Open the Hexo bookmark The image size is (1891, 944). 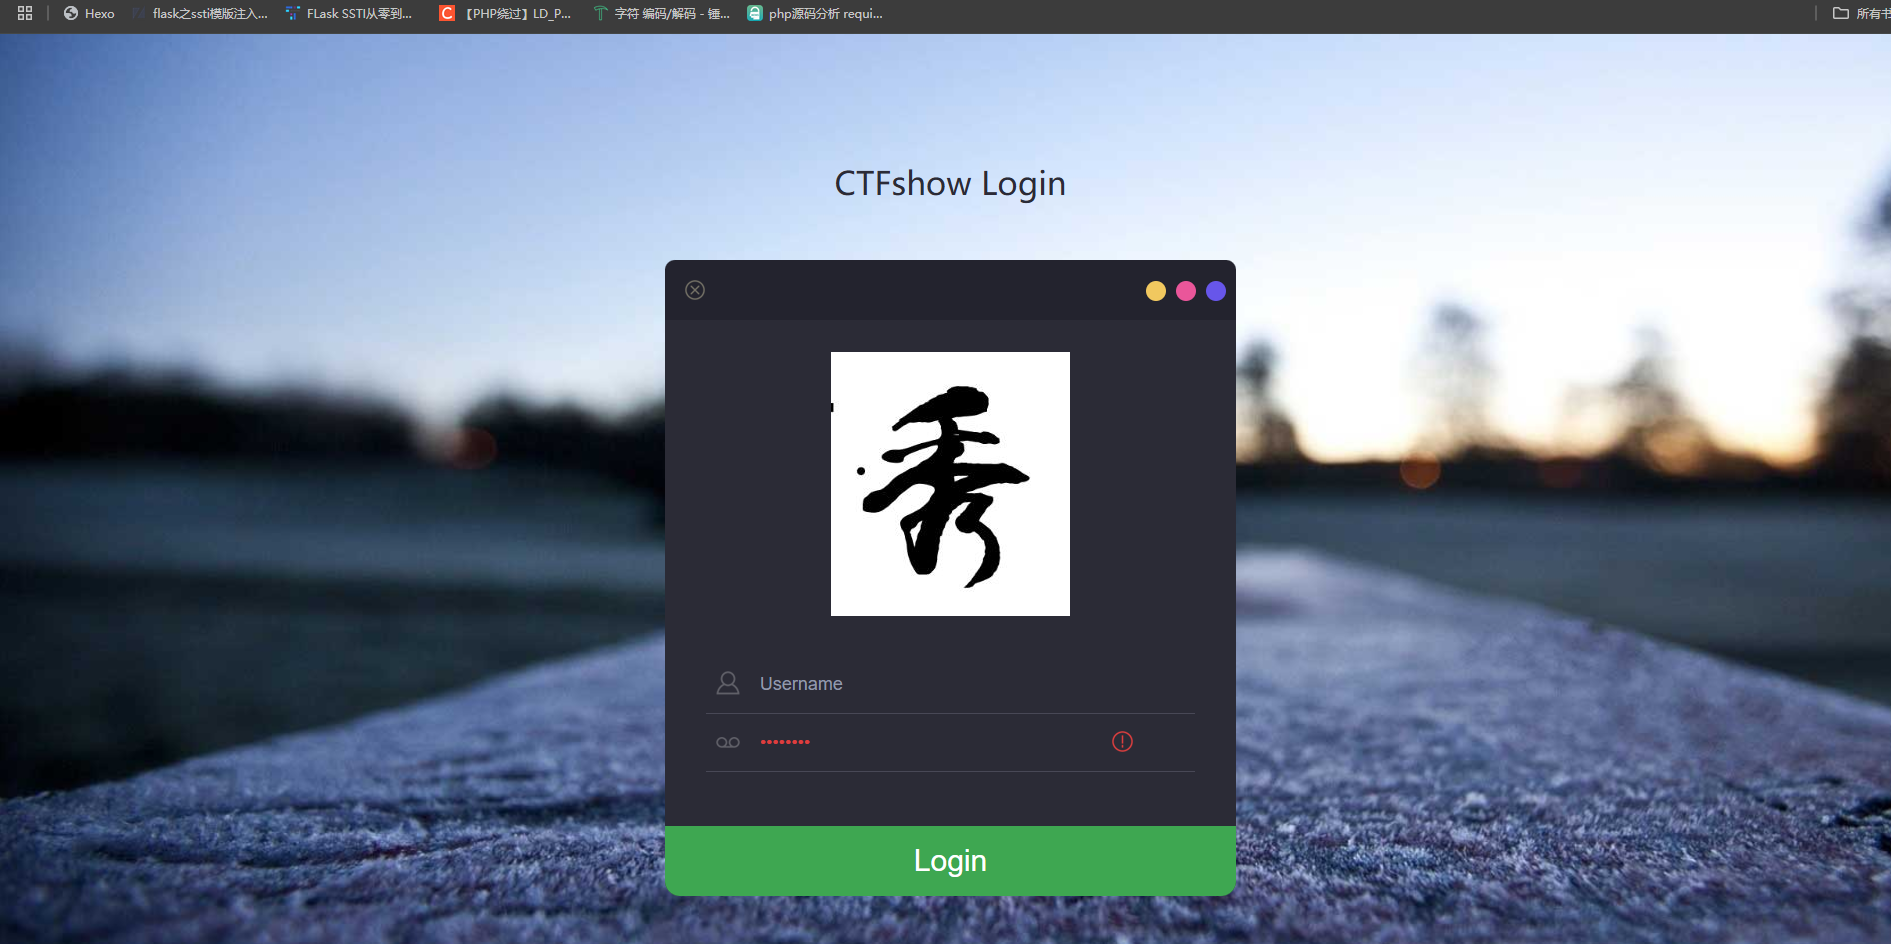89,13
